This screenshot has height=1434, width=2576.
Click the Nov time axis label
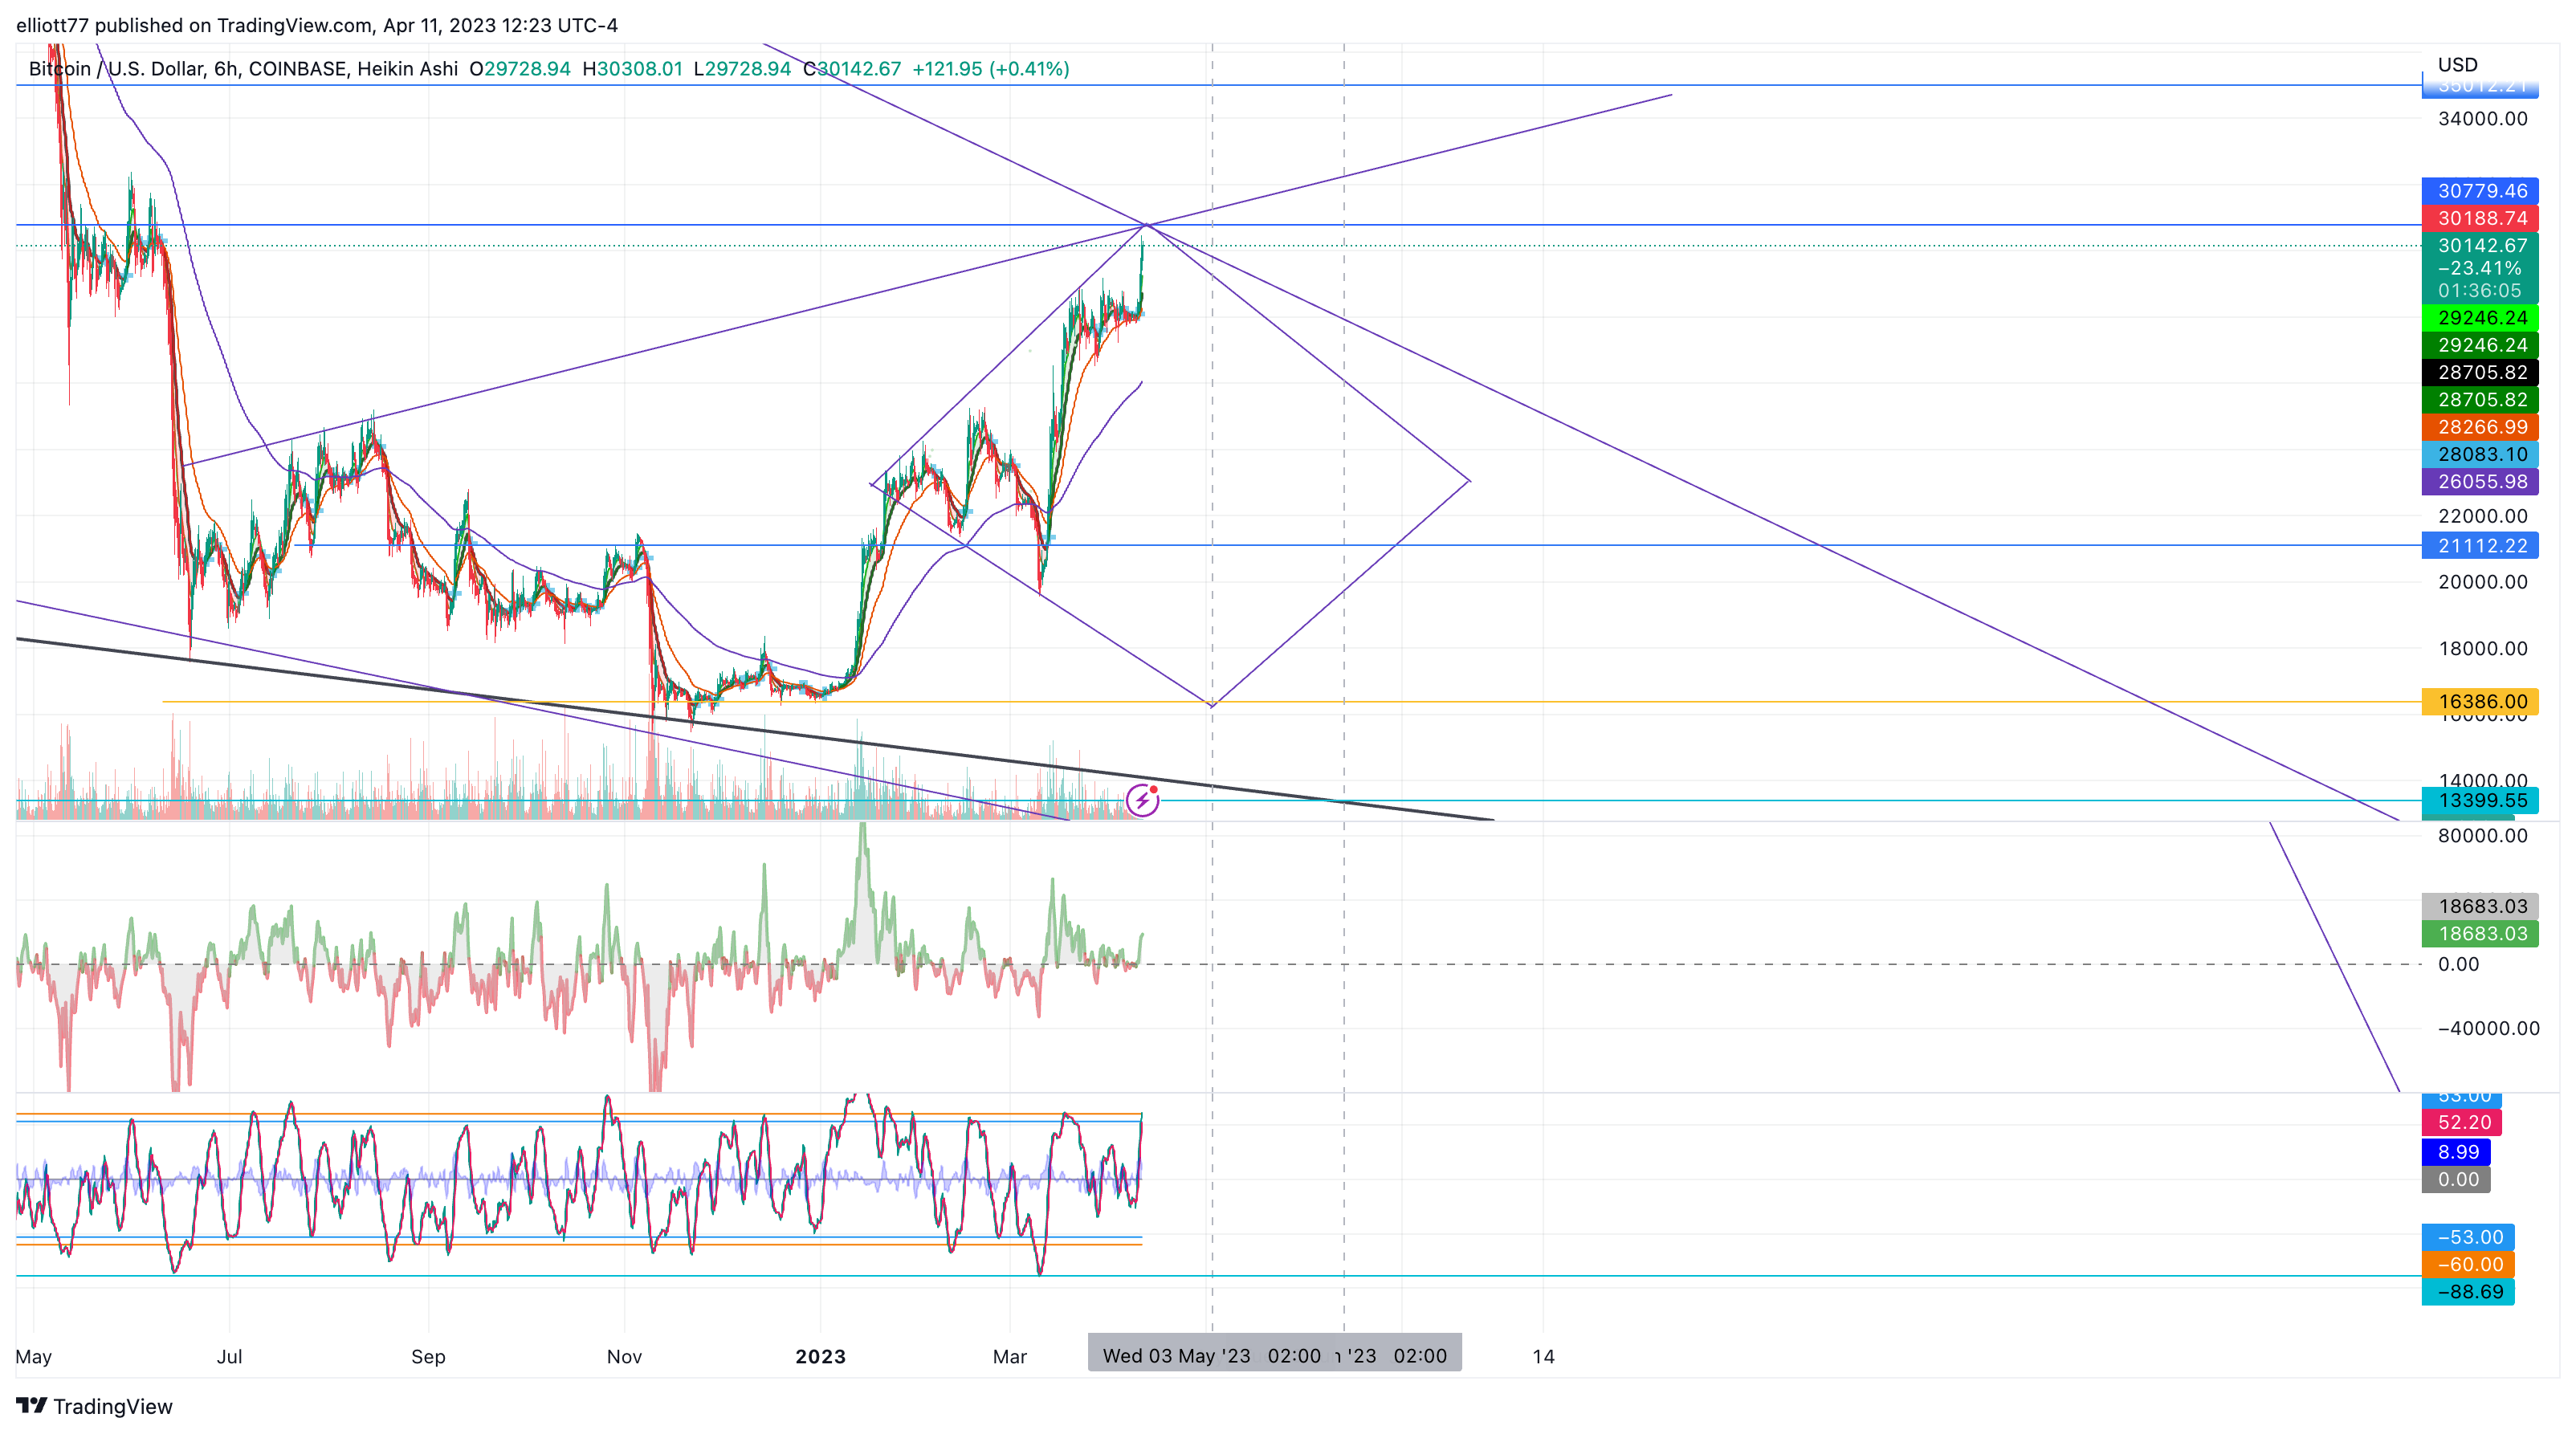(x=624, y=1356)
